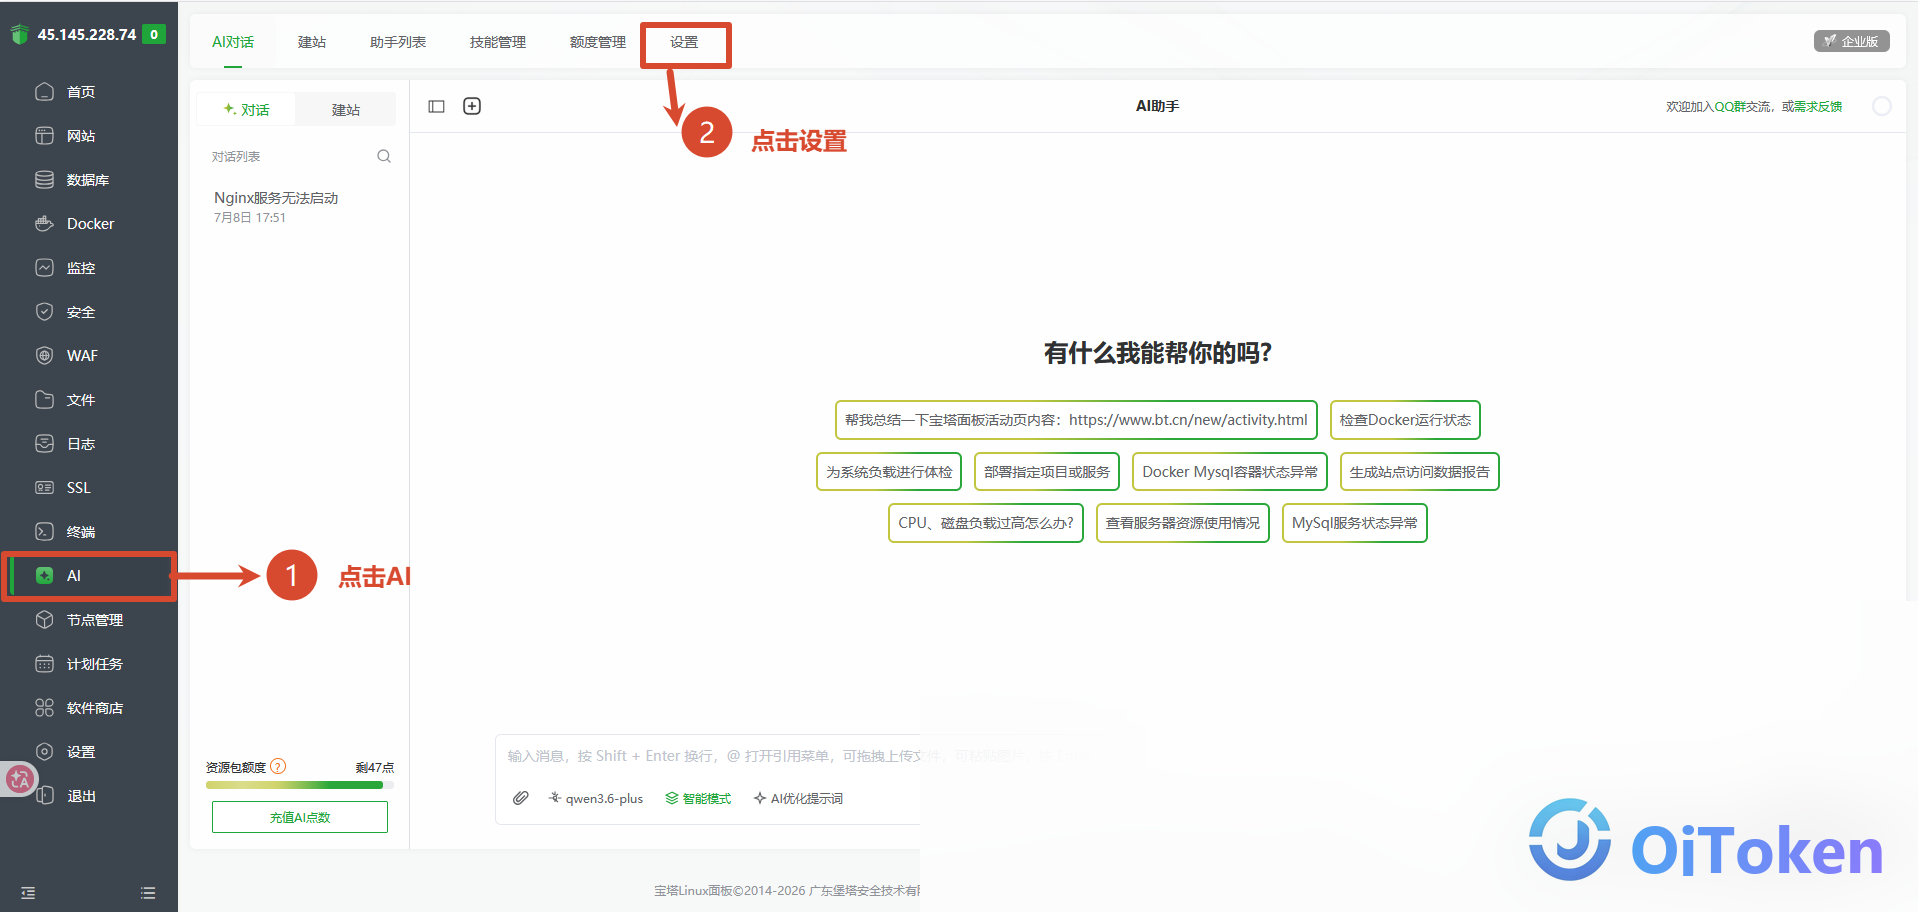The width and height of the screenshot is (1918, 912).
Task: Open the 节点管理 cube icon
Action: [44, 620]
